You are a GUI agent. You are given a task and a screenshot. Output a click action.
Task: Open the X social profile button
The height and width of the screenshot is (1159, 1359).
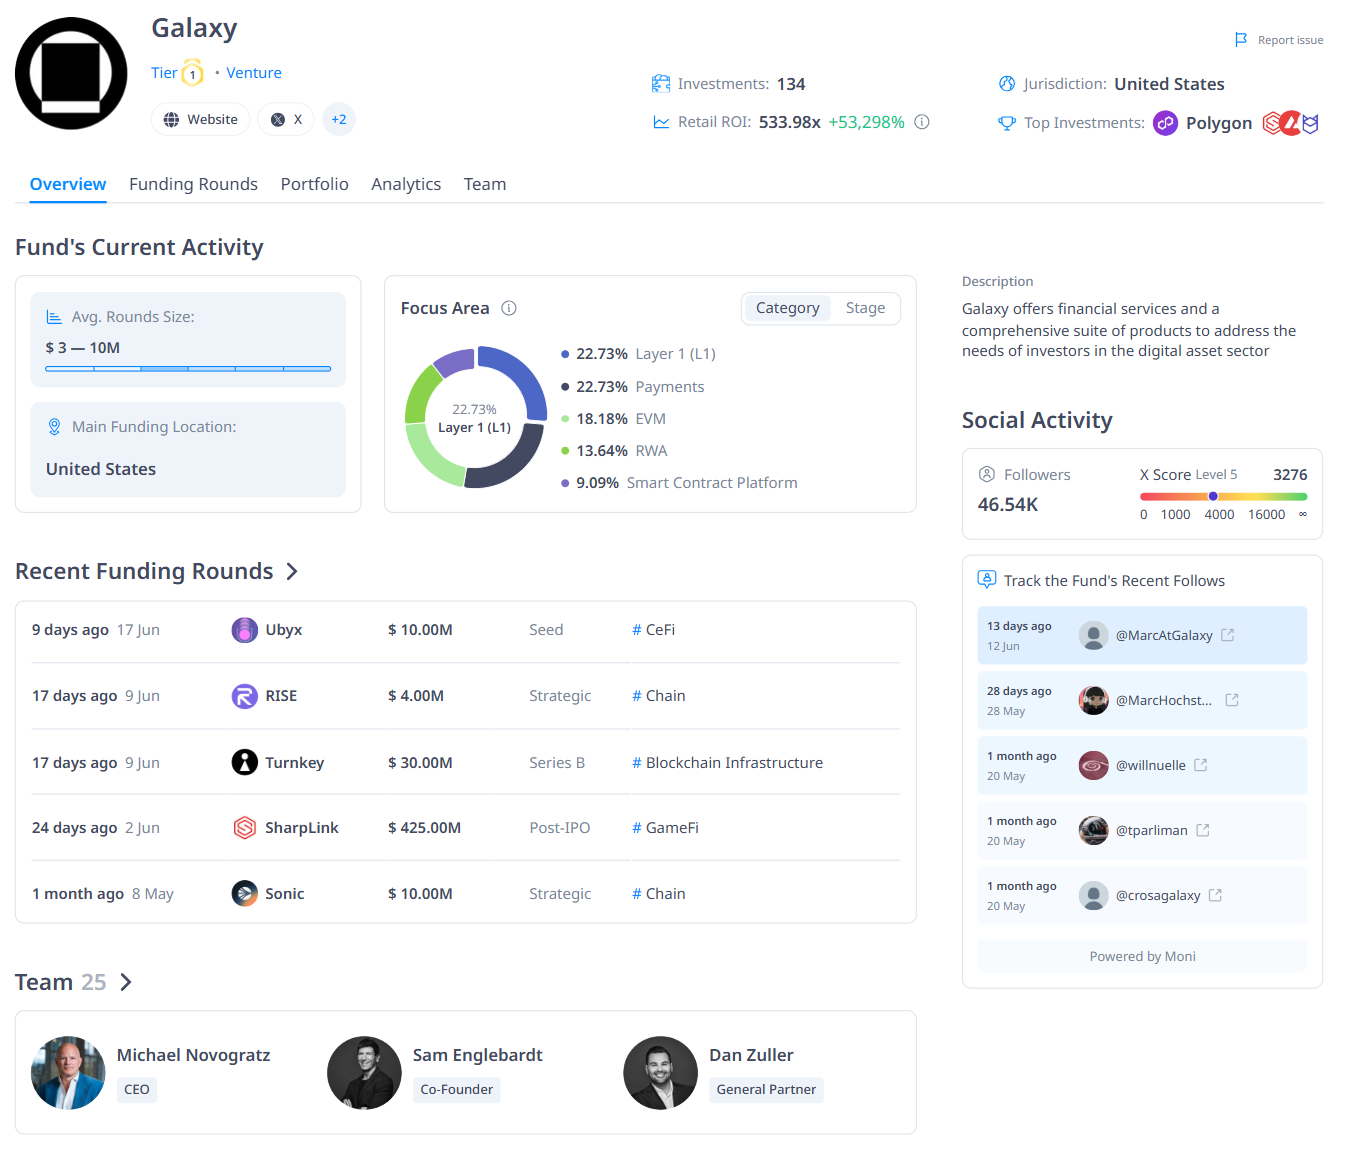coord(286,119)
